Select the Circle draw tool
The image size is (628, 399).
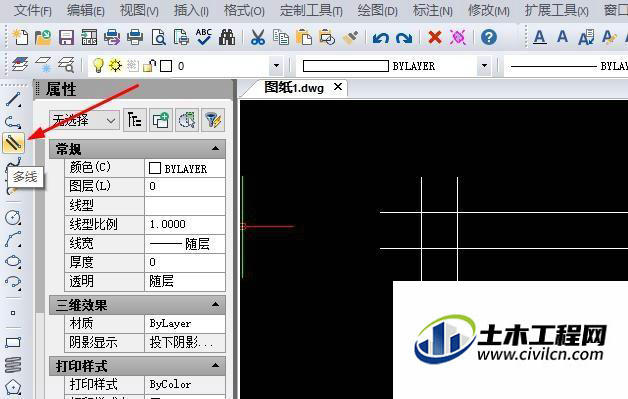click(13, 218)
